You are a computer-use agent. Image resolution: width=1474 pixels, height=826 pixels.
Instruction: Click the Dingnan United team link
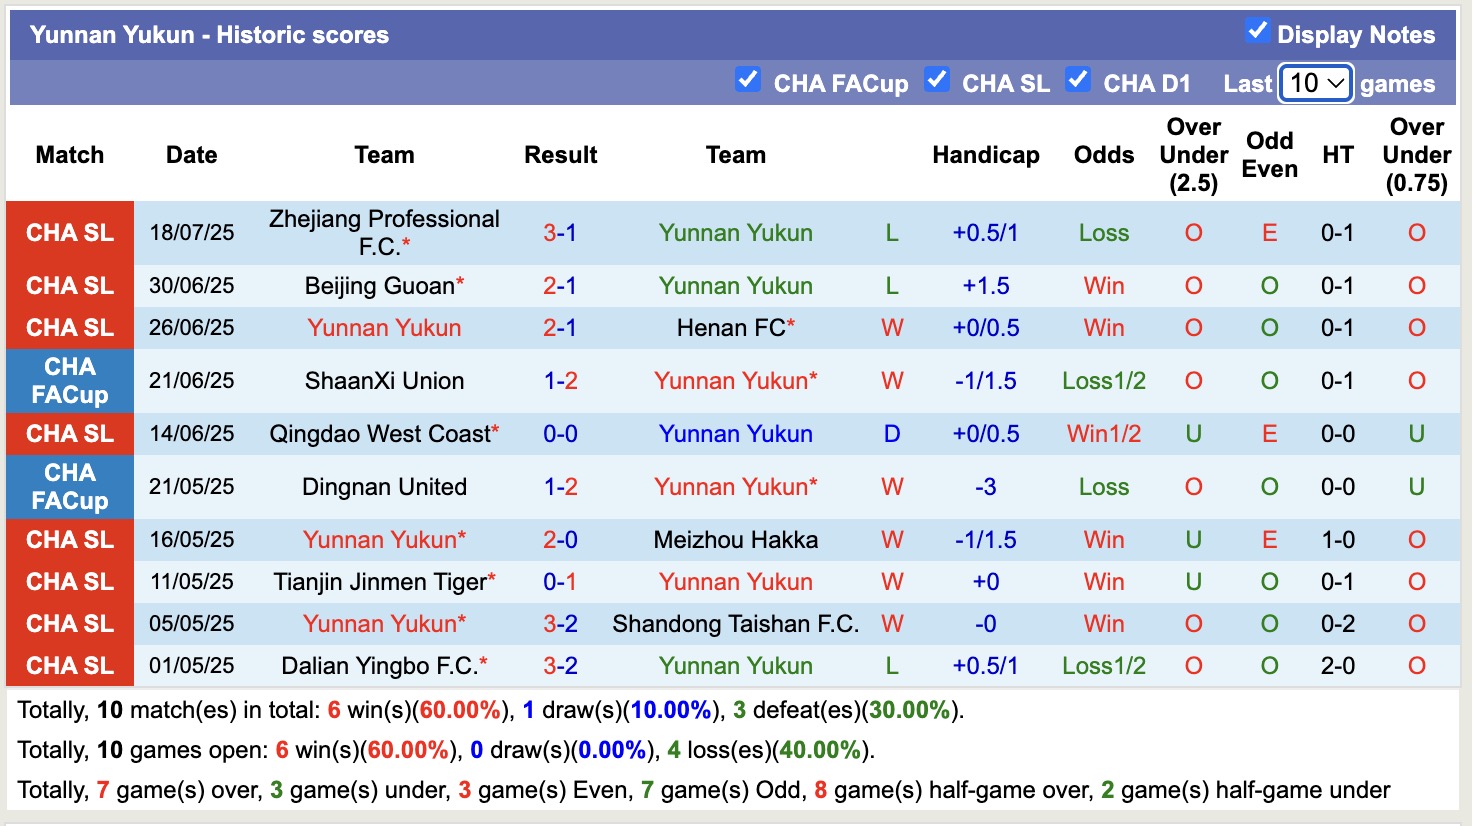(x=384, y=487)
